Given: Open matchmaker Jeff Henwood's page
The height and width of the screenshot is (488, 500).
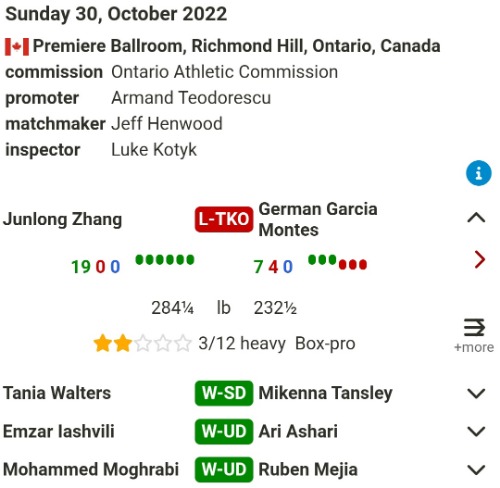Looking at the screenshot, I should click(167, 124).
